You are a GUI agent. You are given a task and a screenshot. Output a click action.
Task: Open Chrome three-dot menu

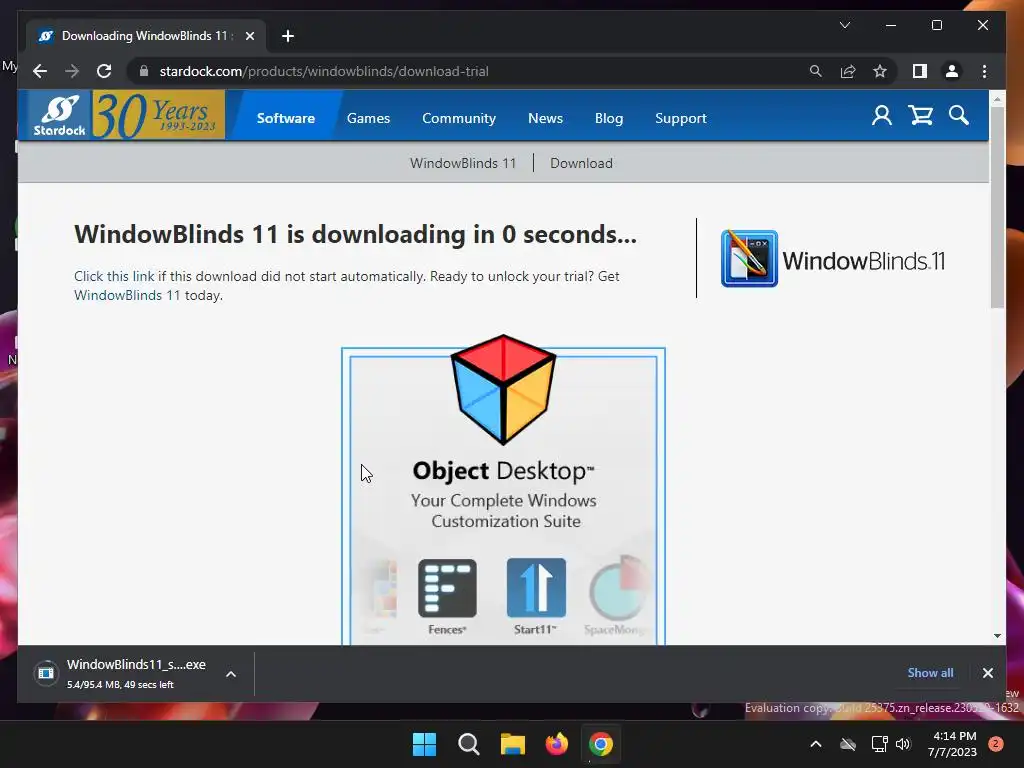[x=984, y=71]
